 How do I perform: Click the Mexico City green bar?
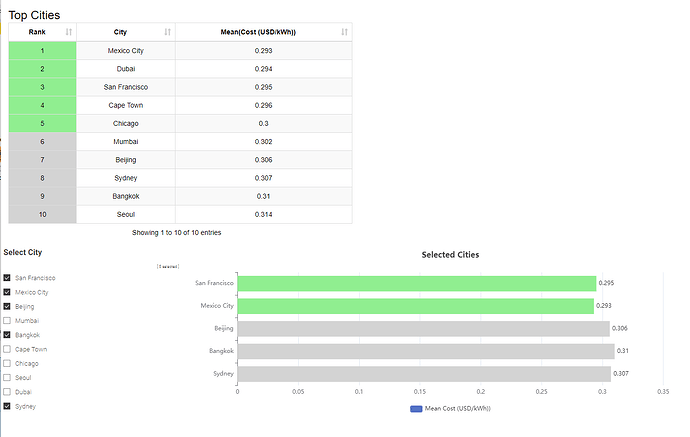pos(415,306)
